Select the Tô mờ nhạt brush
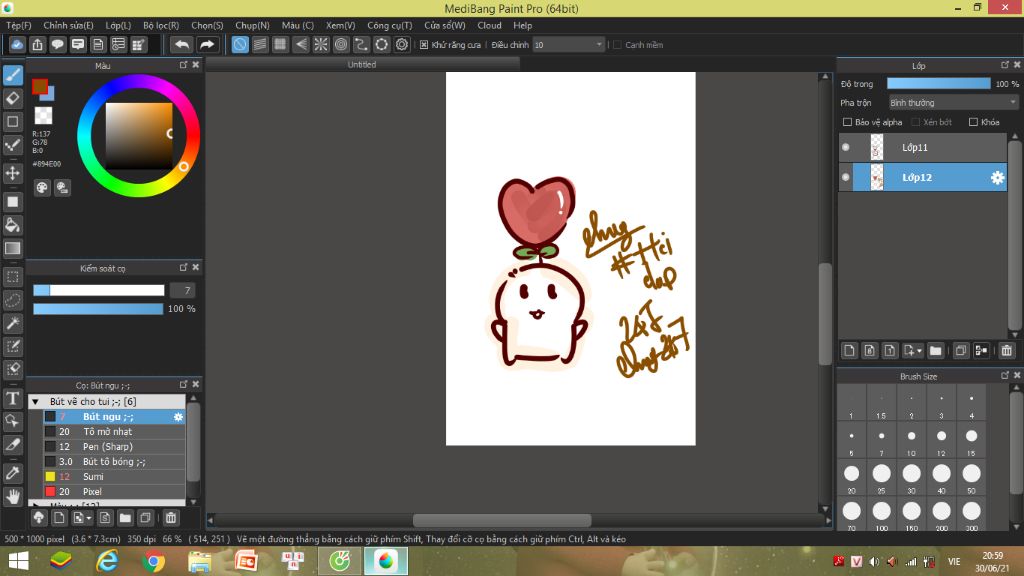The image size is (1024, 576). tap(114, 432)
